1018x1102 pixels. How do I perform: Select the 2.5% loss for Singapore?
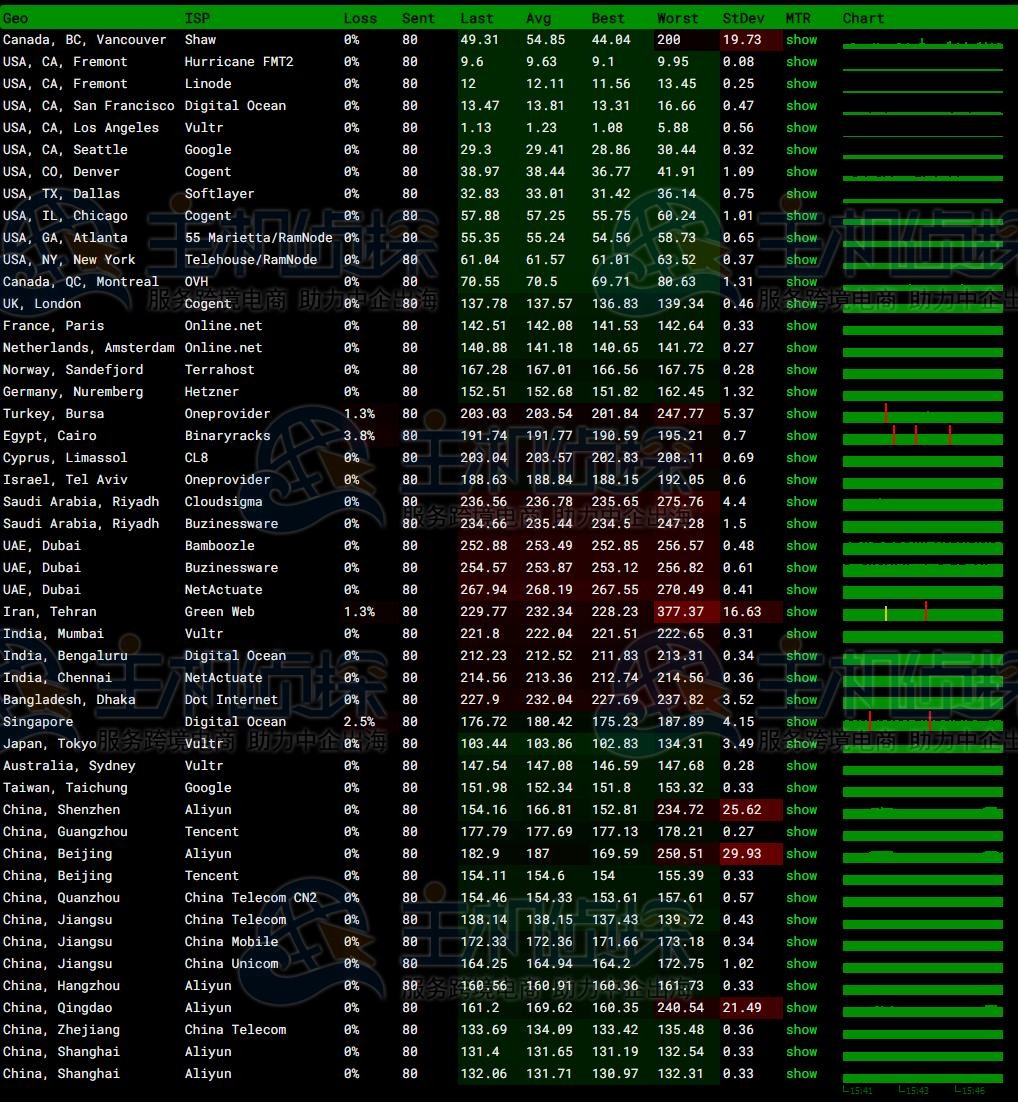[359, 722]
